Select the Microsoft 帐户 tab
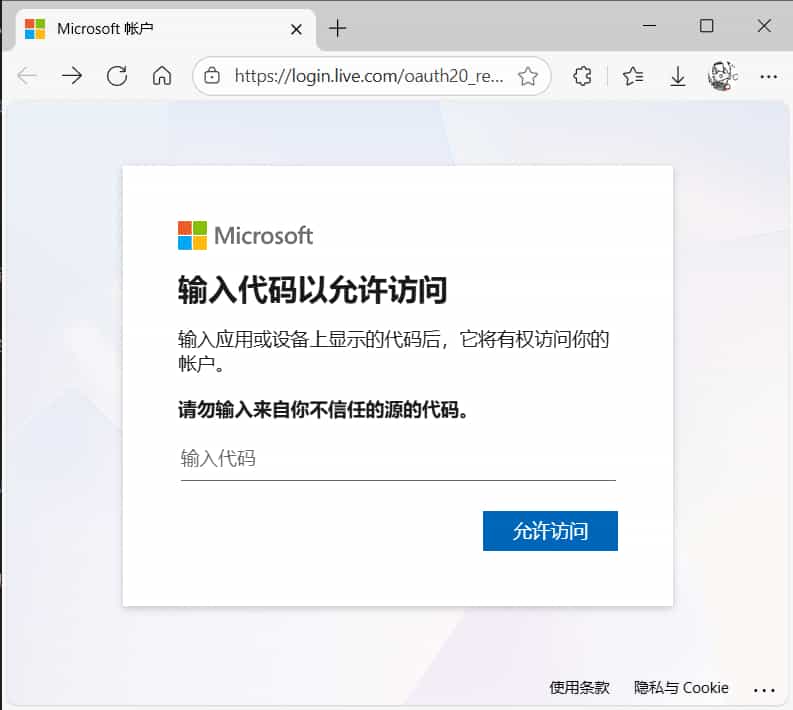The image size is (793, 710). 150,28
